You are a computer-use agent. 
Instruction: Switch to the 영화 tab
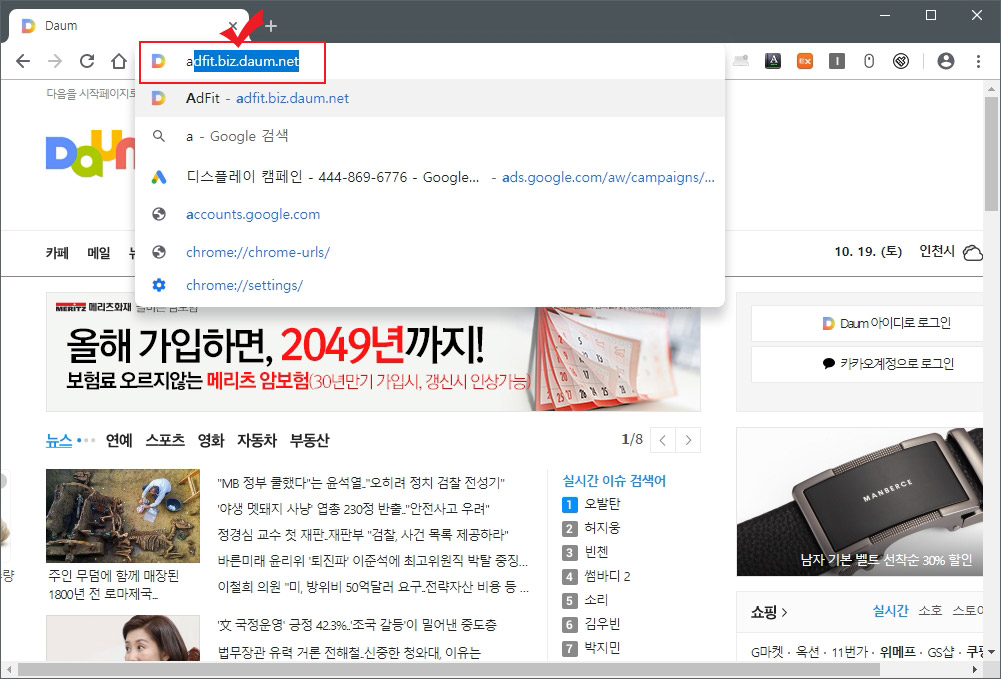pos(211,440)
